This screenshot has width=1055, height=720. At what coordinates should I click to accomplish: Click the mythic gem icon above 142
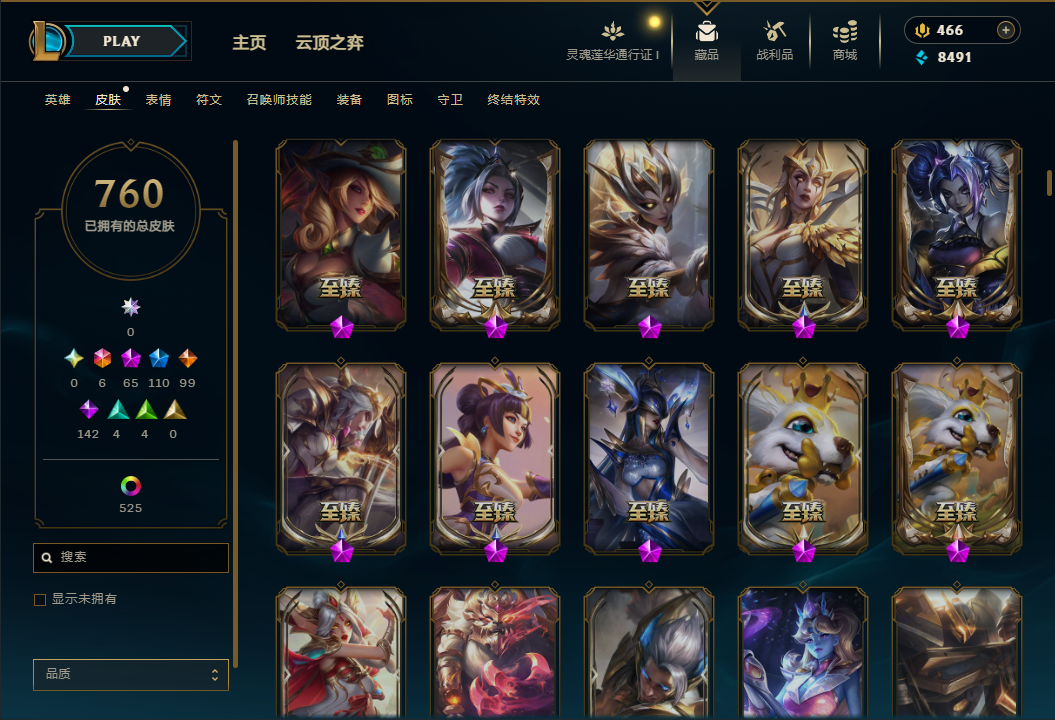tap(88, 409)
